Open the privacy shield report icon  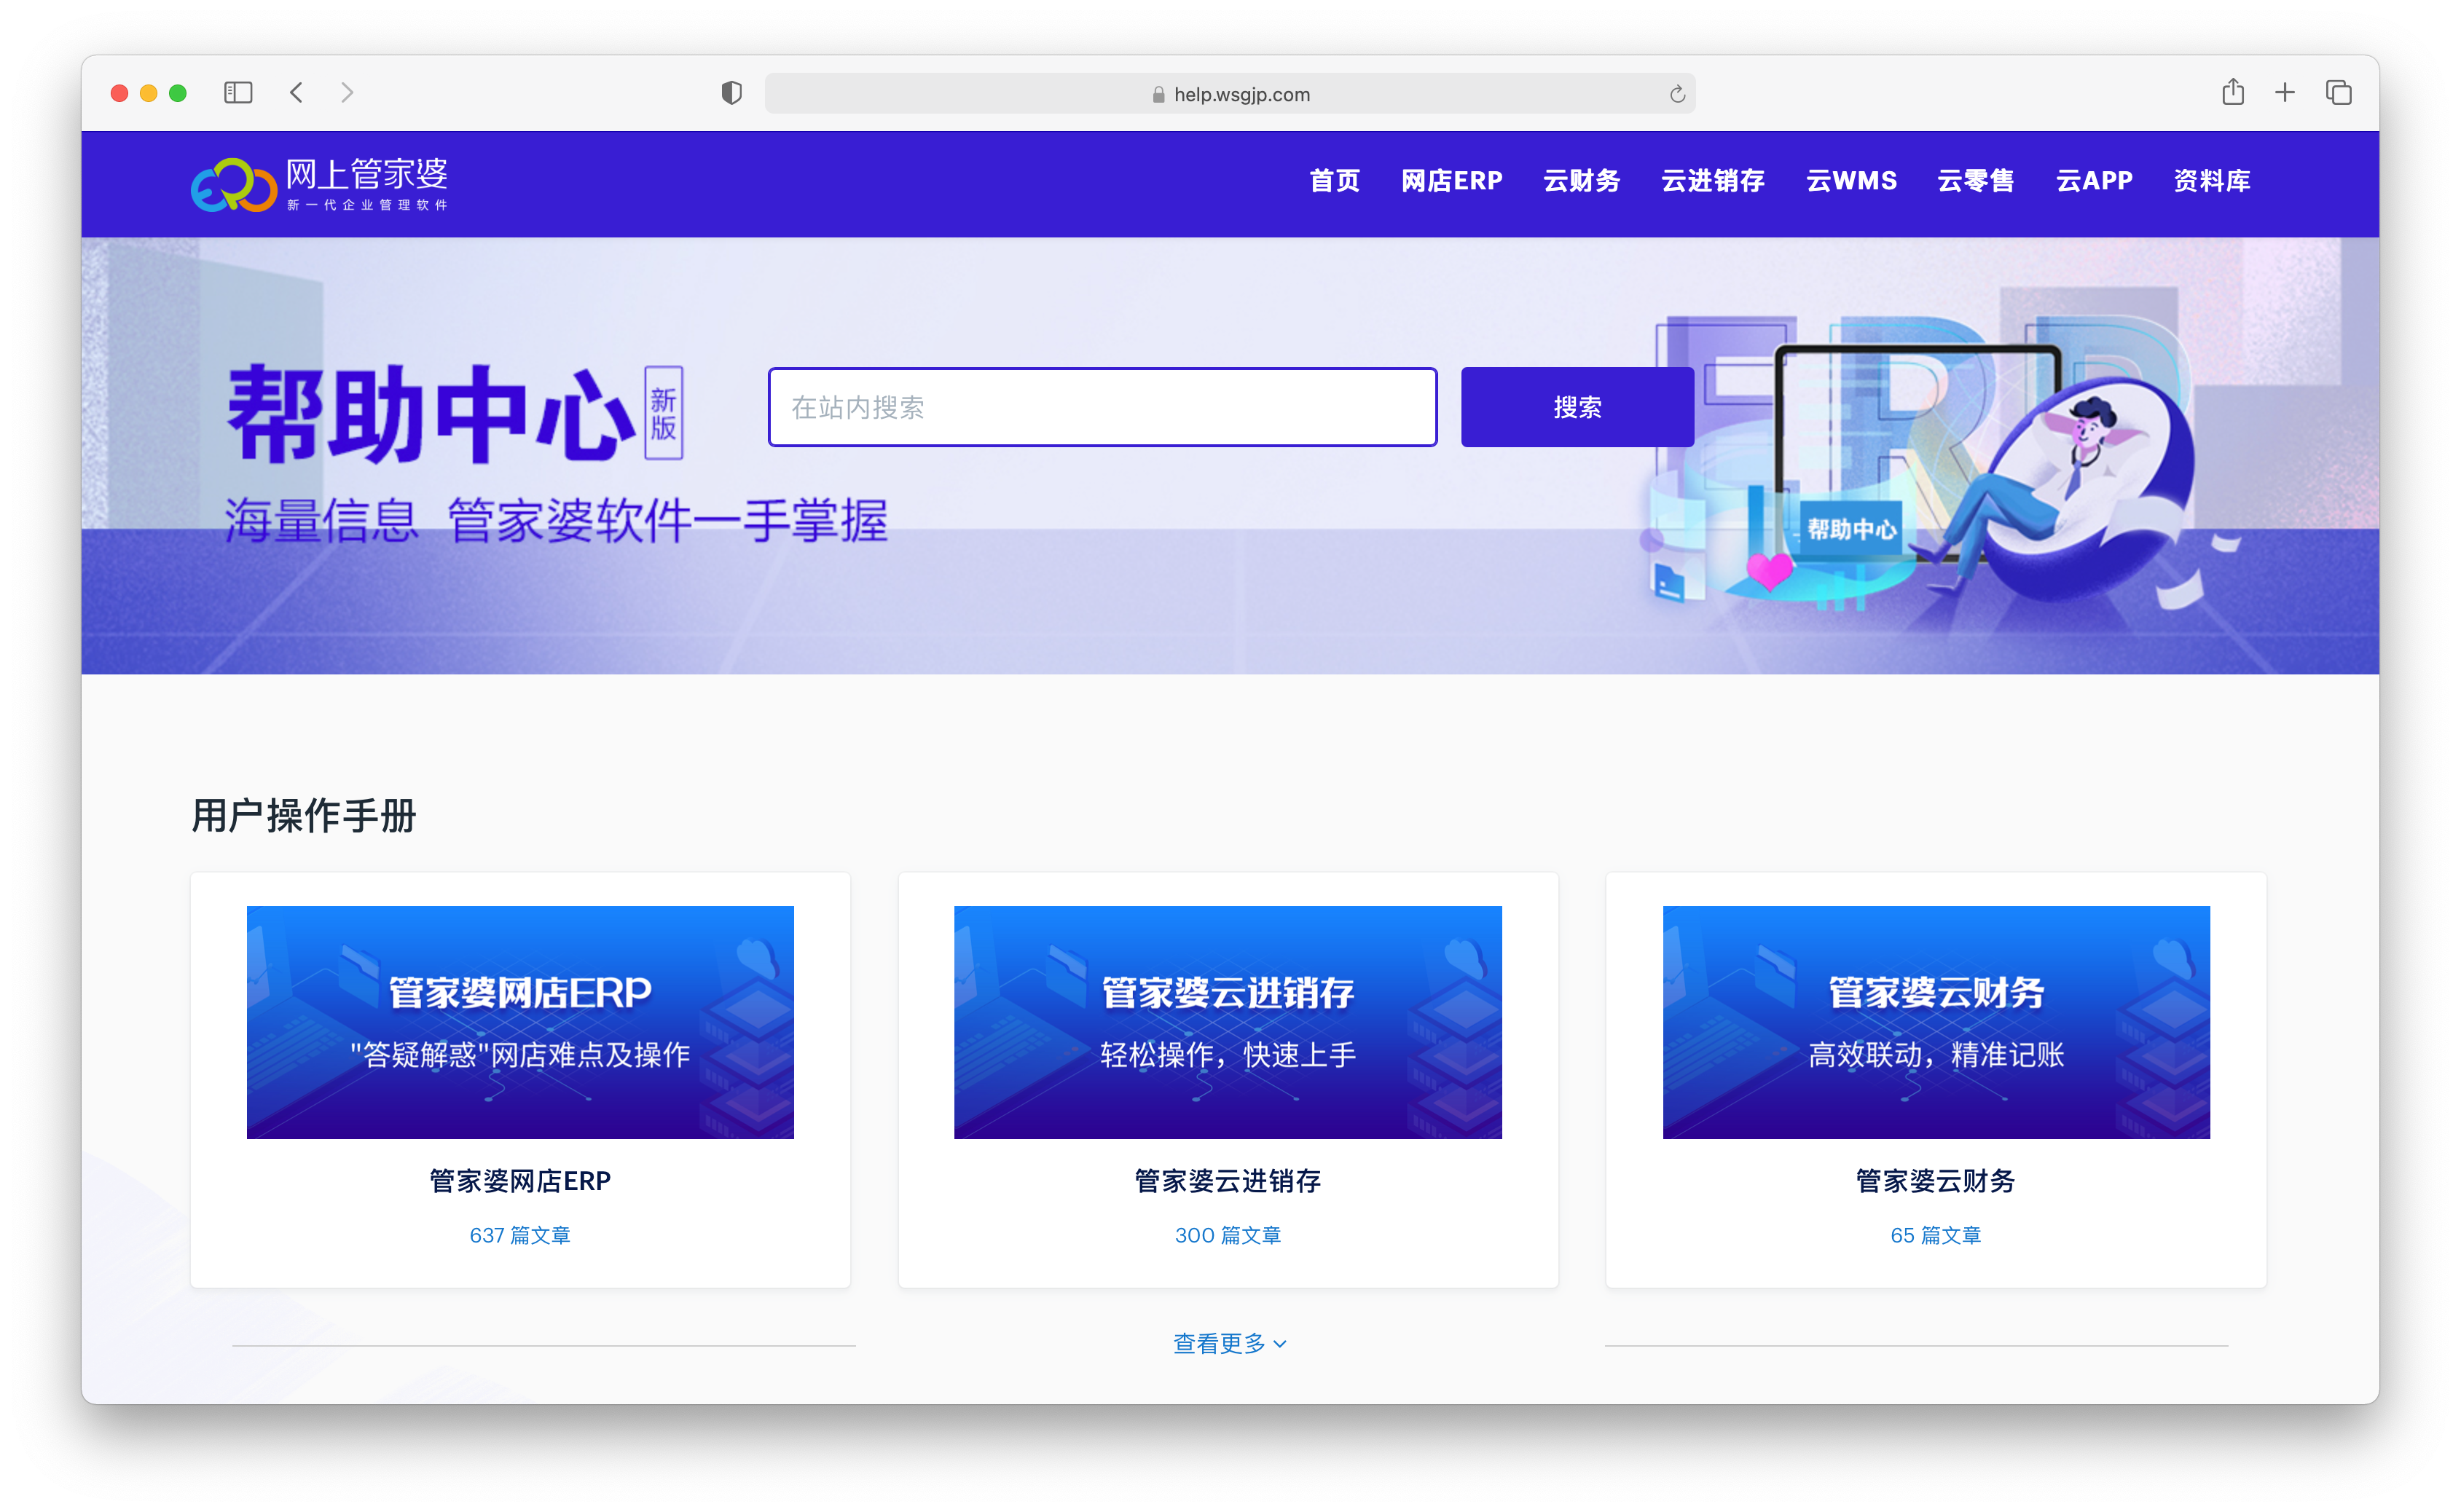(x=731, y=93)
